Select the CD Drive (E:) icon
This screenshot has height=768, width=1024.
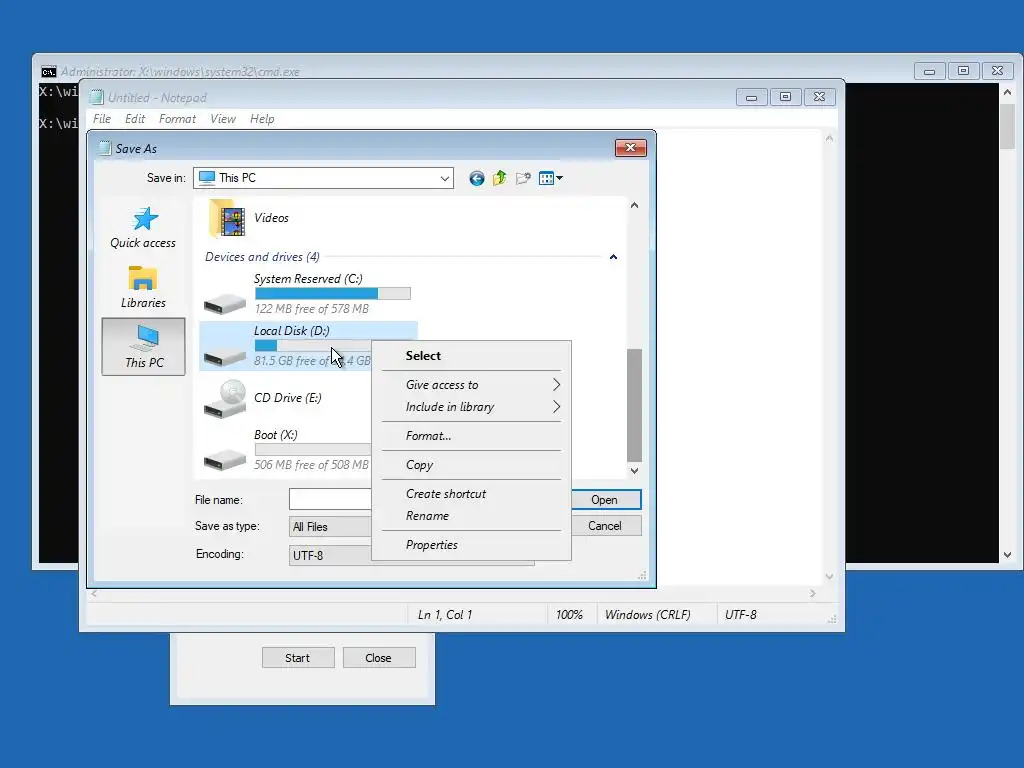coord(225,398)
